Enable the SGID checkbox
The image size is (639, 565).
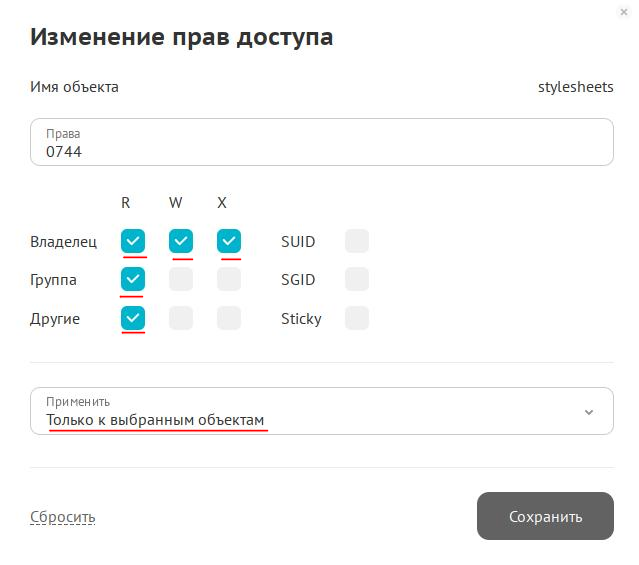point(357,280)
